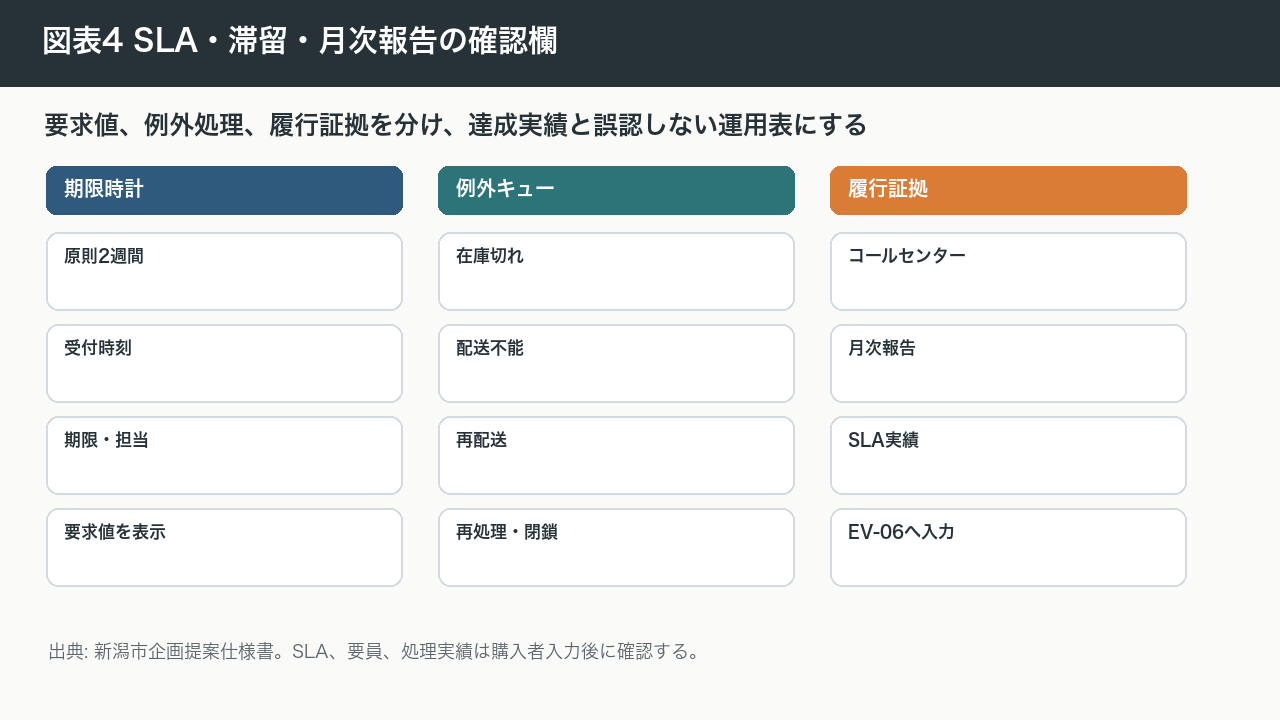Image resolution: width=1280 pixels, height=720 pixels.
Task: Select the 再配送 card
Action: (x=616, y=456)
